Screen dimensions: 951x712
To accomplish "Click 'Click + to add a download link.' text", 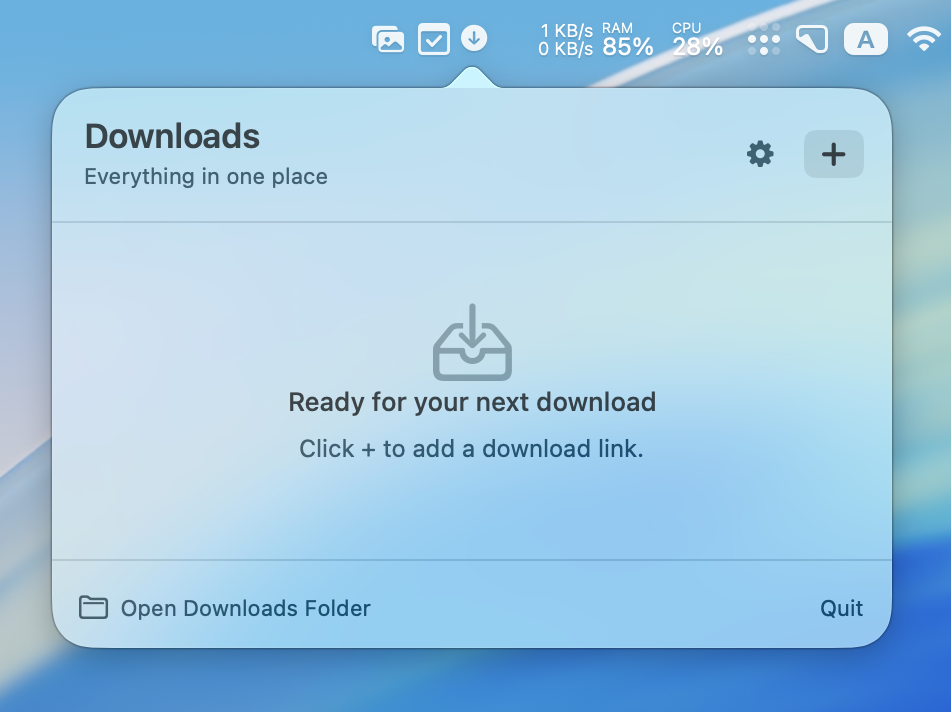I will pos(471,449).
